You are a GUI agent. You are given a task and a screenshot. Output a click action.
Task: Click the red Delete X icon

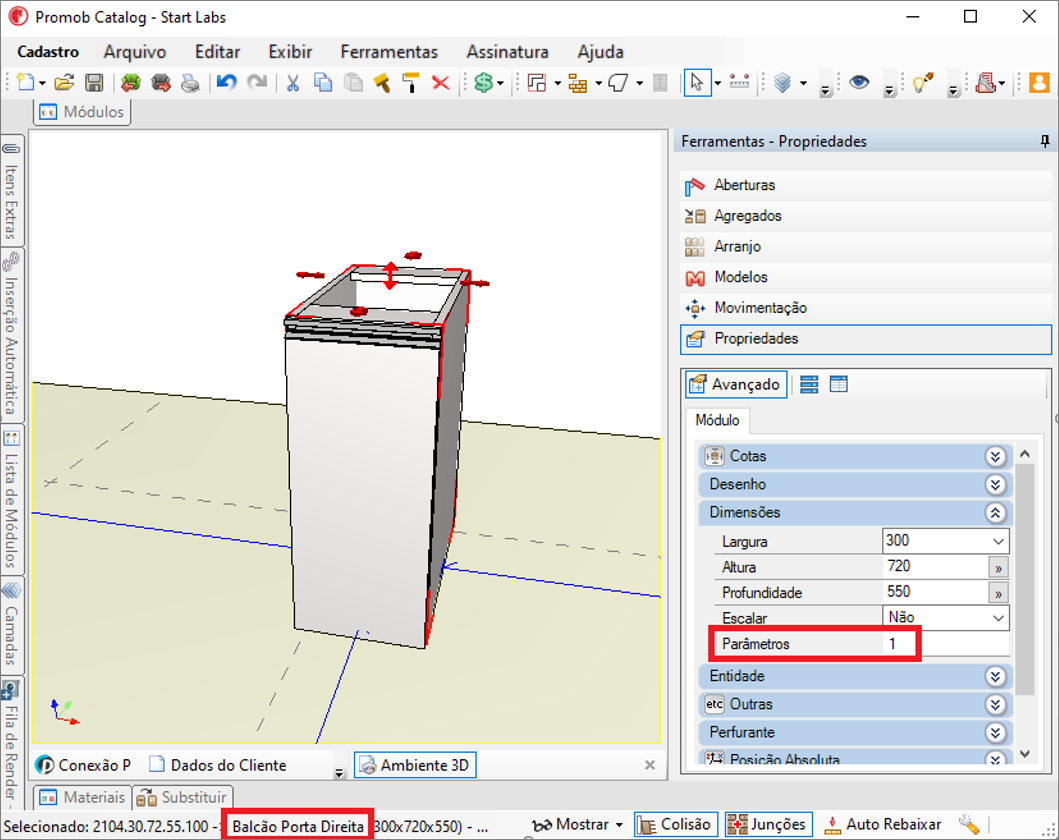(x=441, y=83)
